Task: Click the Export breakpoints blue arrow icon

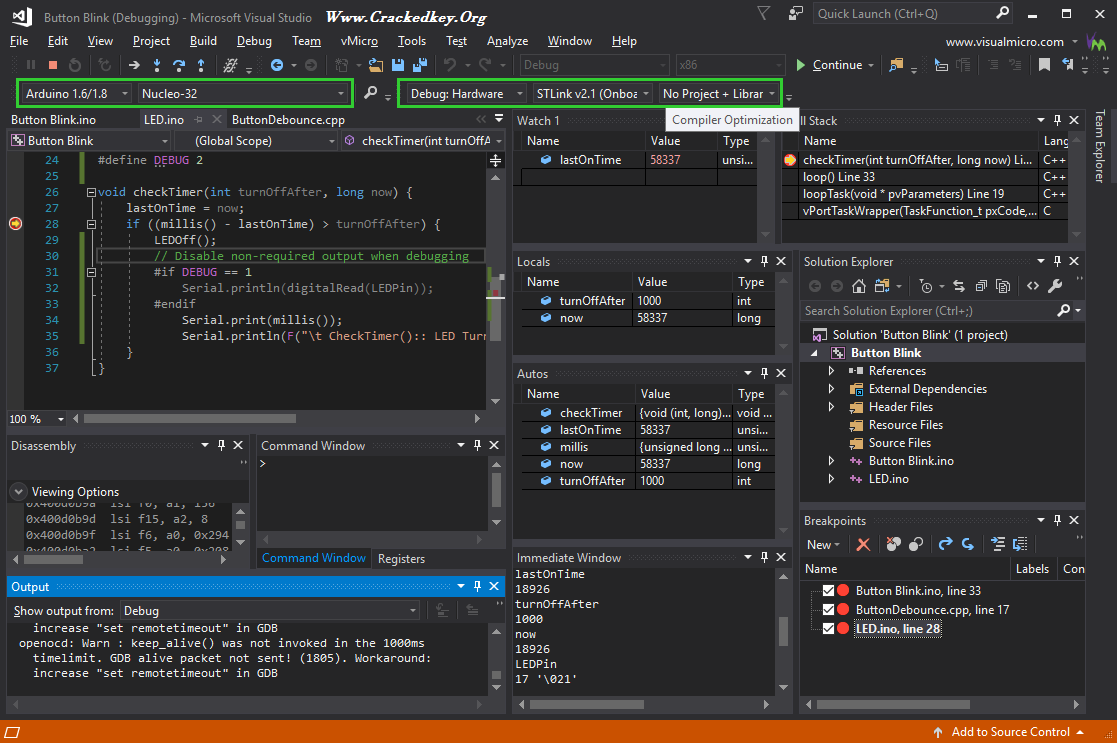Action: coord(945,544)
